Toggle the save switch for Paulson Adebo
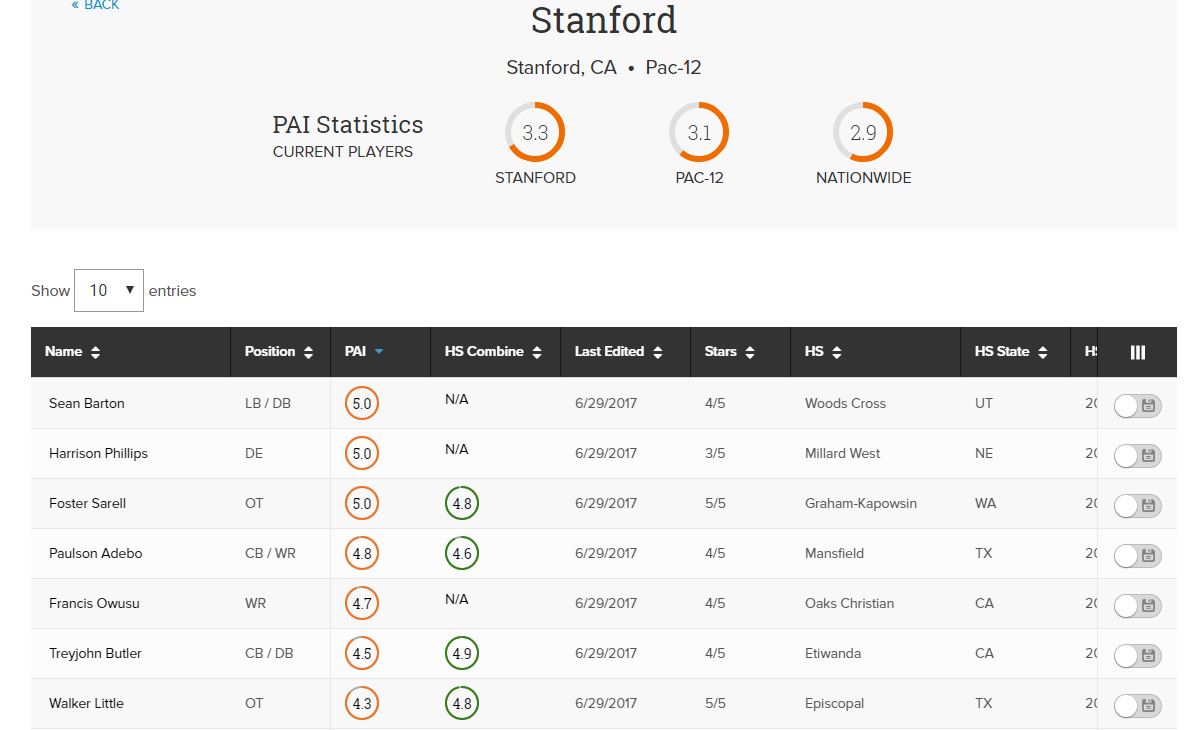This screenshot has height=730, width=1202. pos(1138,555)
